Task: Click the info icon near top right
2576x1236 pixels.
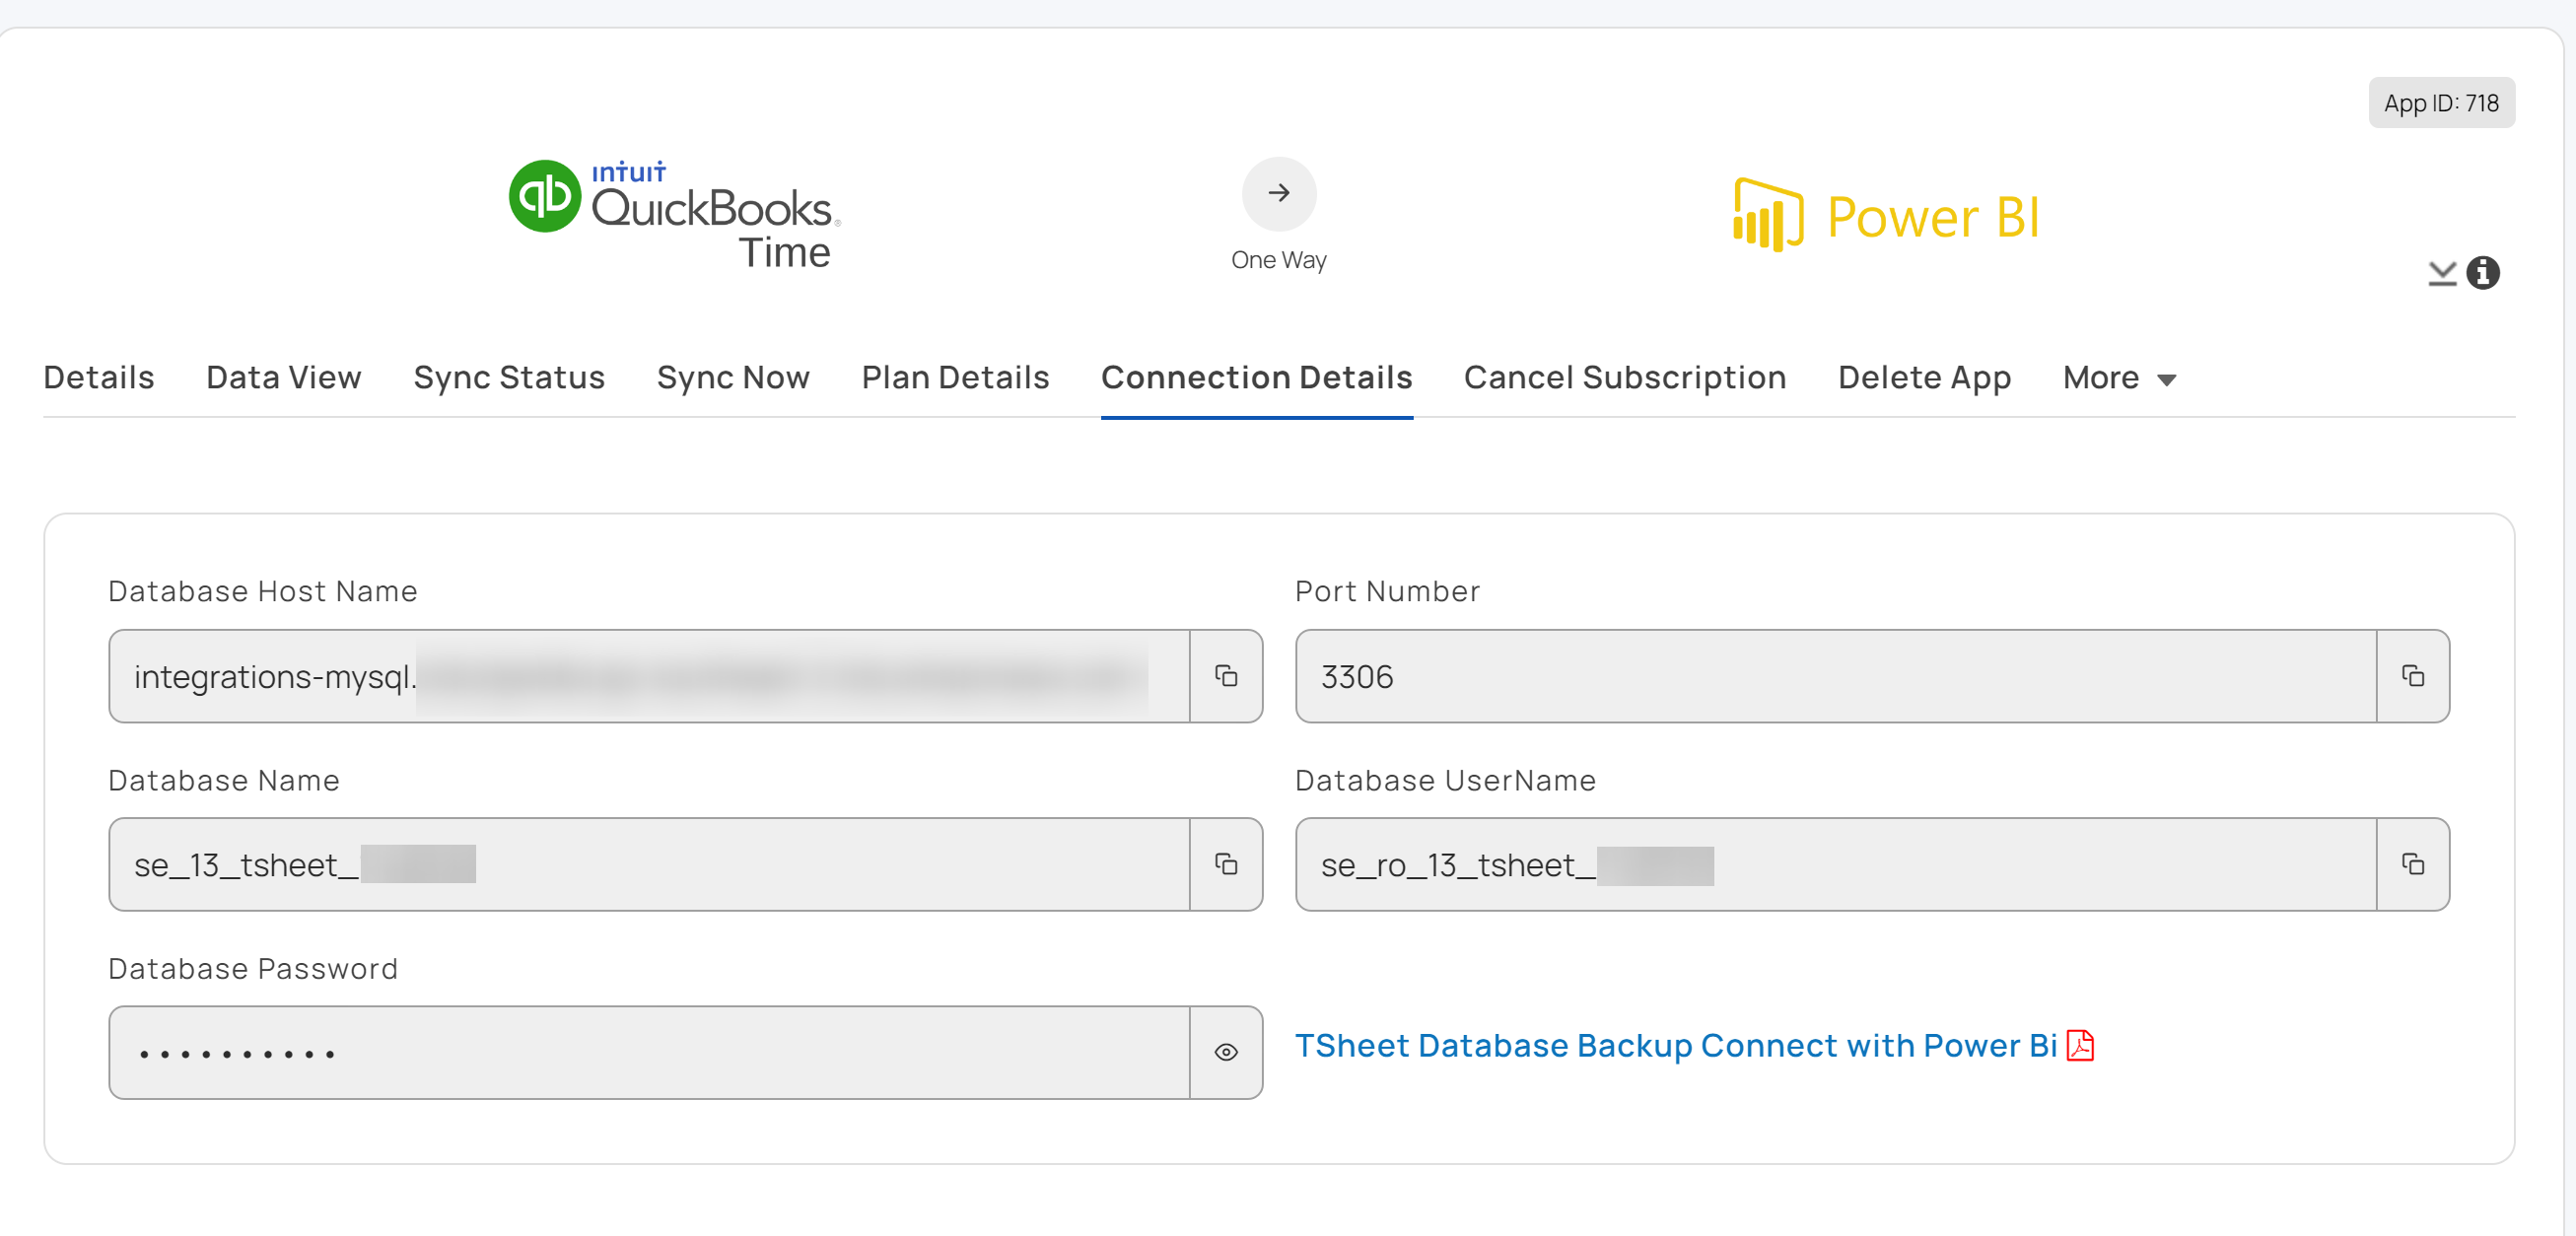Action: tap(2483, 272)
